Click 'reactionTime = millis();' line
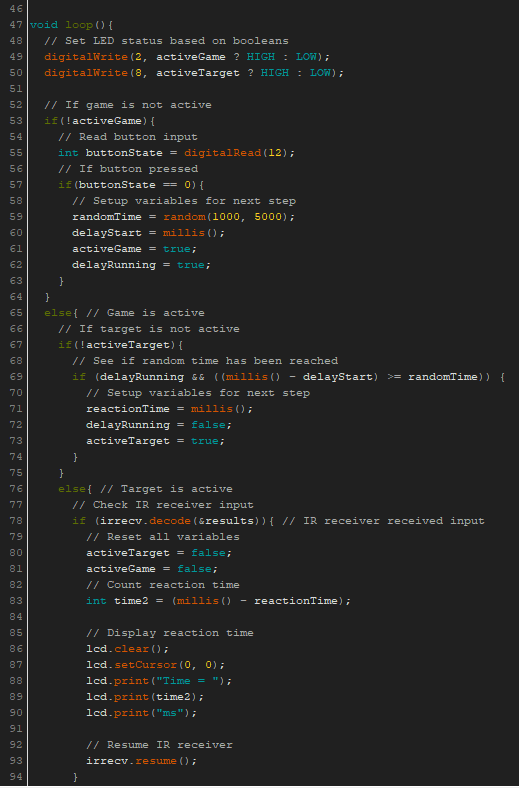 (x=169, y=409)
